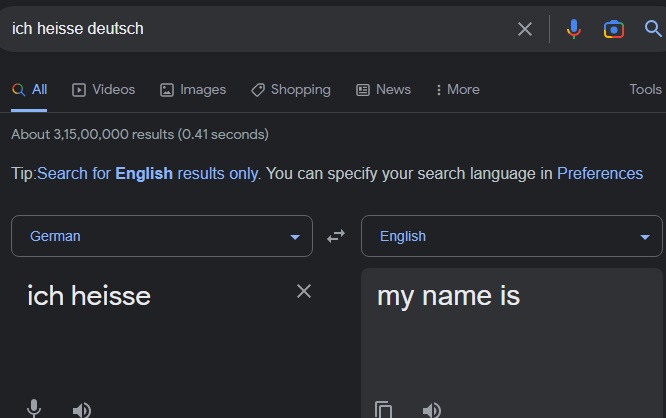Click the results count text
The height and width of the screenshot is (418, 666).
[x=140, y=135]
